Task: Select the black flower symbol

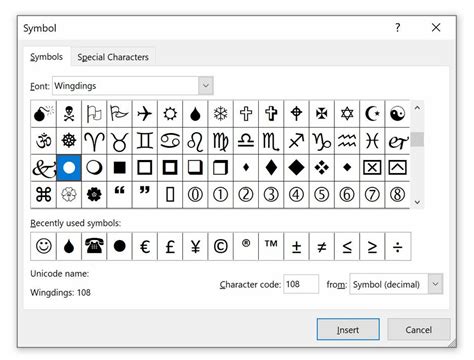Action: [x=94, y=195]
